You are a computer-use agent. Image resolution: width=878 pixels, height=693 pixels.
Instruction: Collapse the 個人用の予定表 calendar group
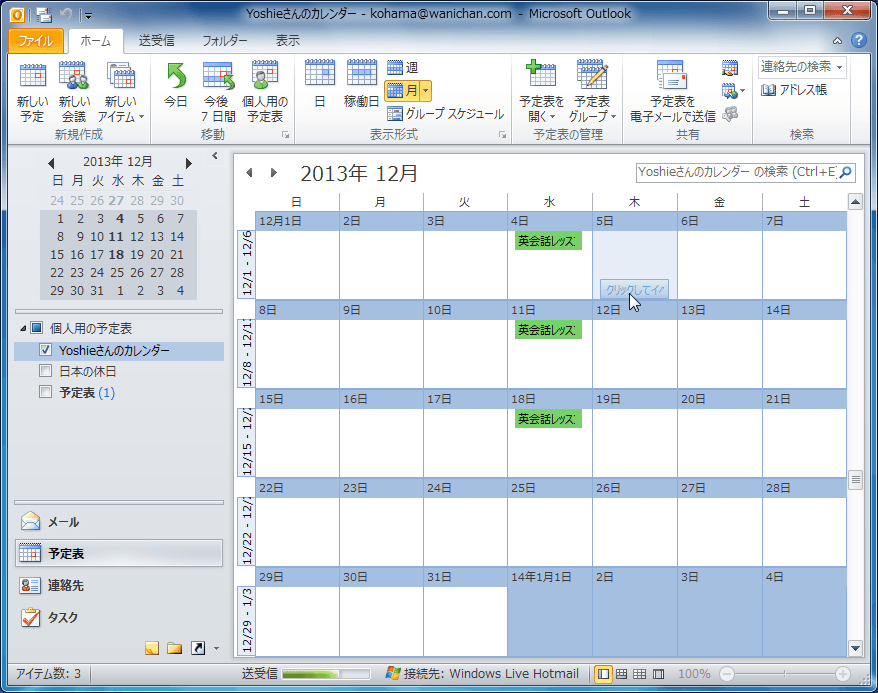pyautogui.click(x=23, y=328)
